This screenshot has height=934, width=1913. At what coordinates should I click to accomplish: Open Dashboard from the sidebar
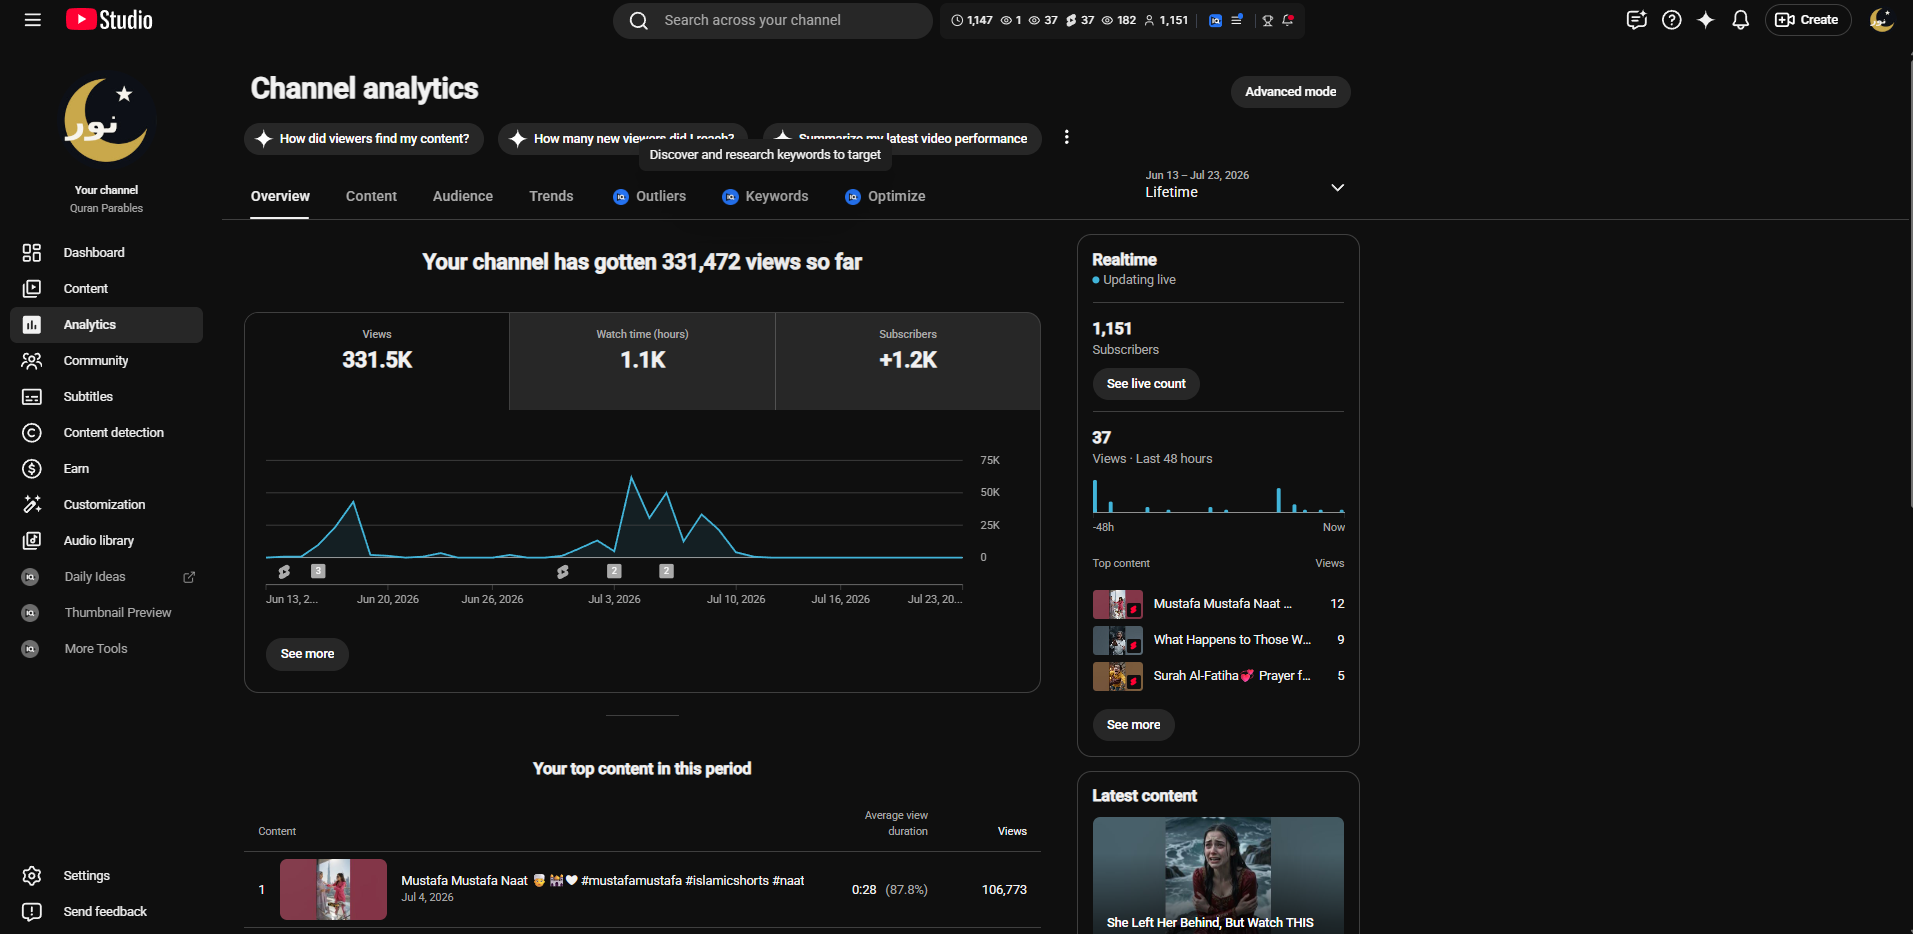click(106, 252)
